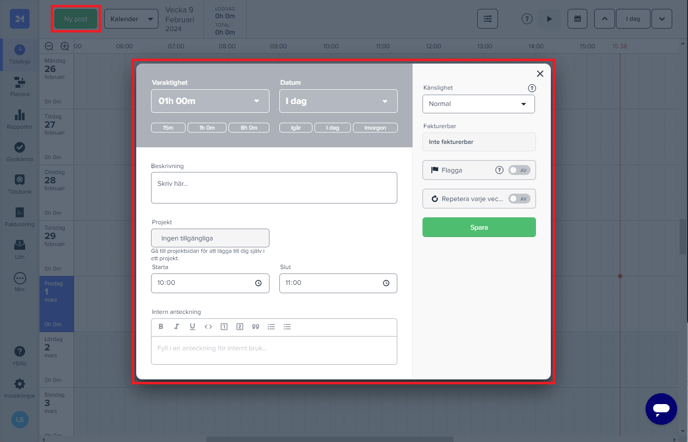The width and height of the screenshot is (688, 442).
Task: Click the bold formatting icon in note editor
Action: (x=161, y=326)
